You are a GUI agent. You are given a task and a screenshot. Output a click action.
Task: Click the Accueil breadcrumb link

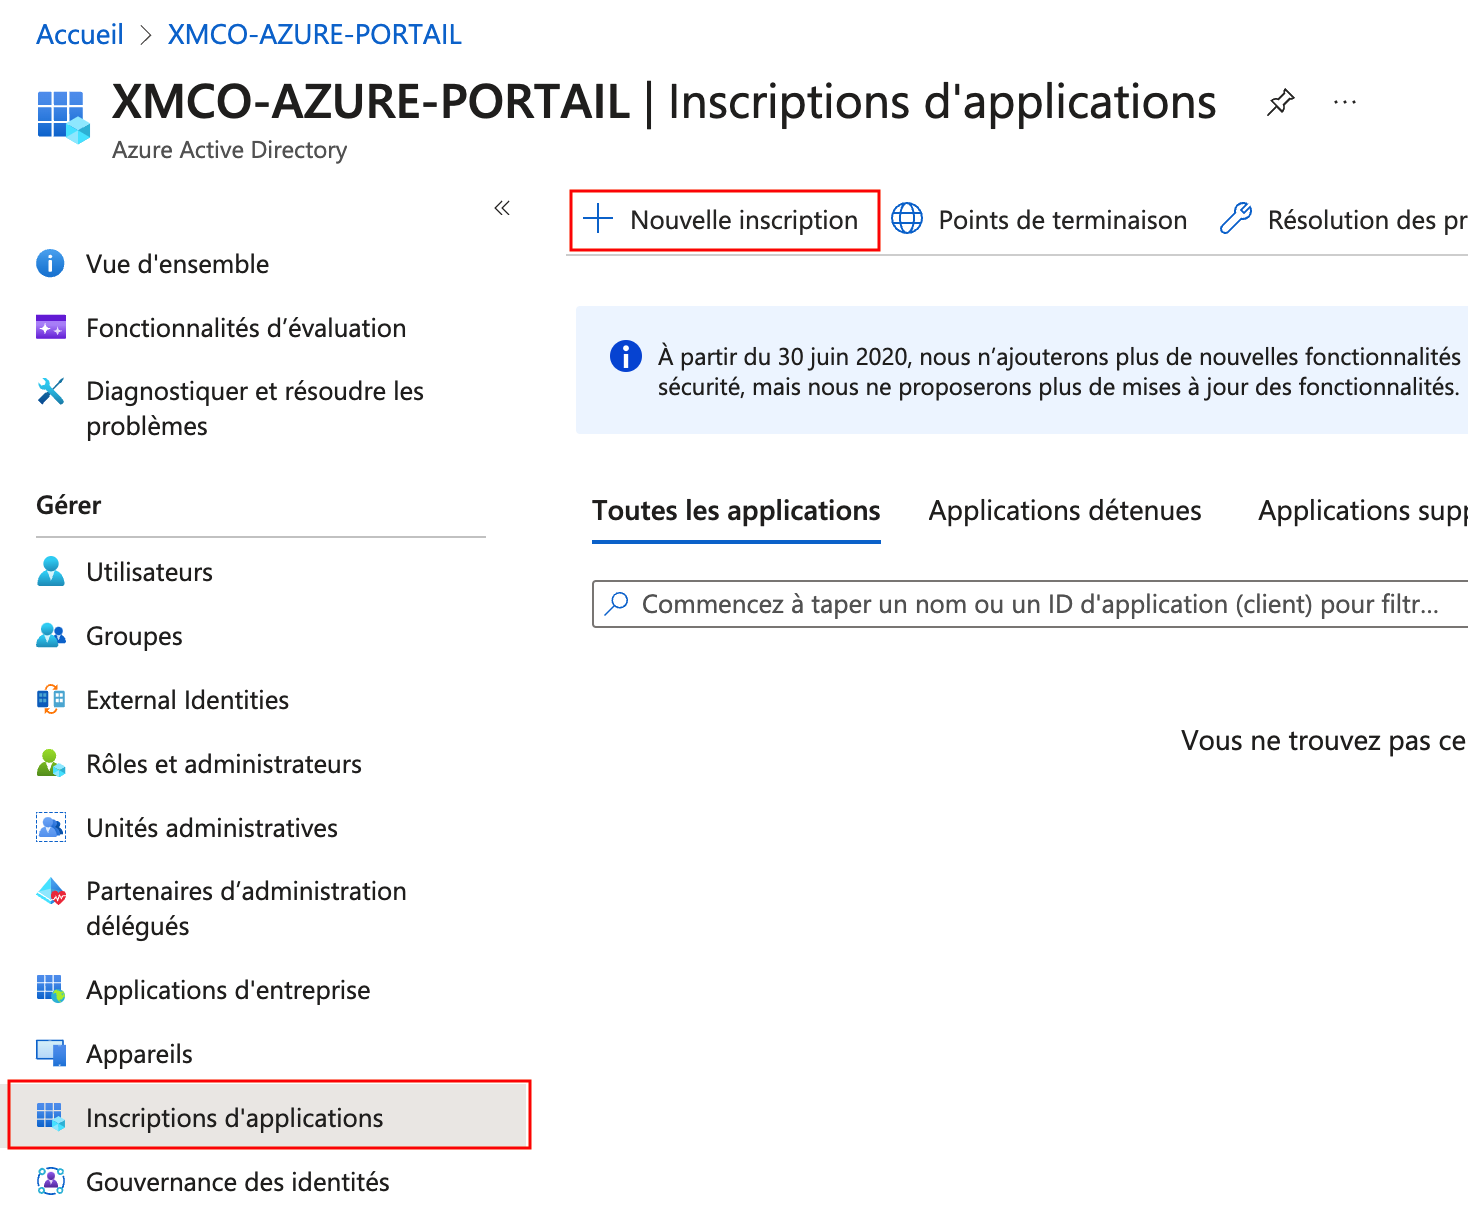click(80, 35)
